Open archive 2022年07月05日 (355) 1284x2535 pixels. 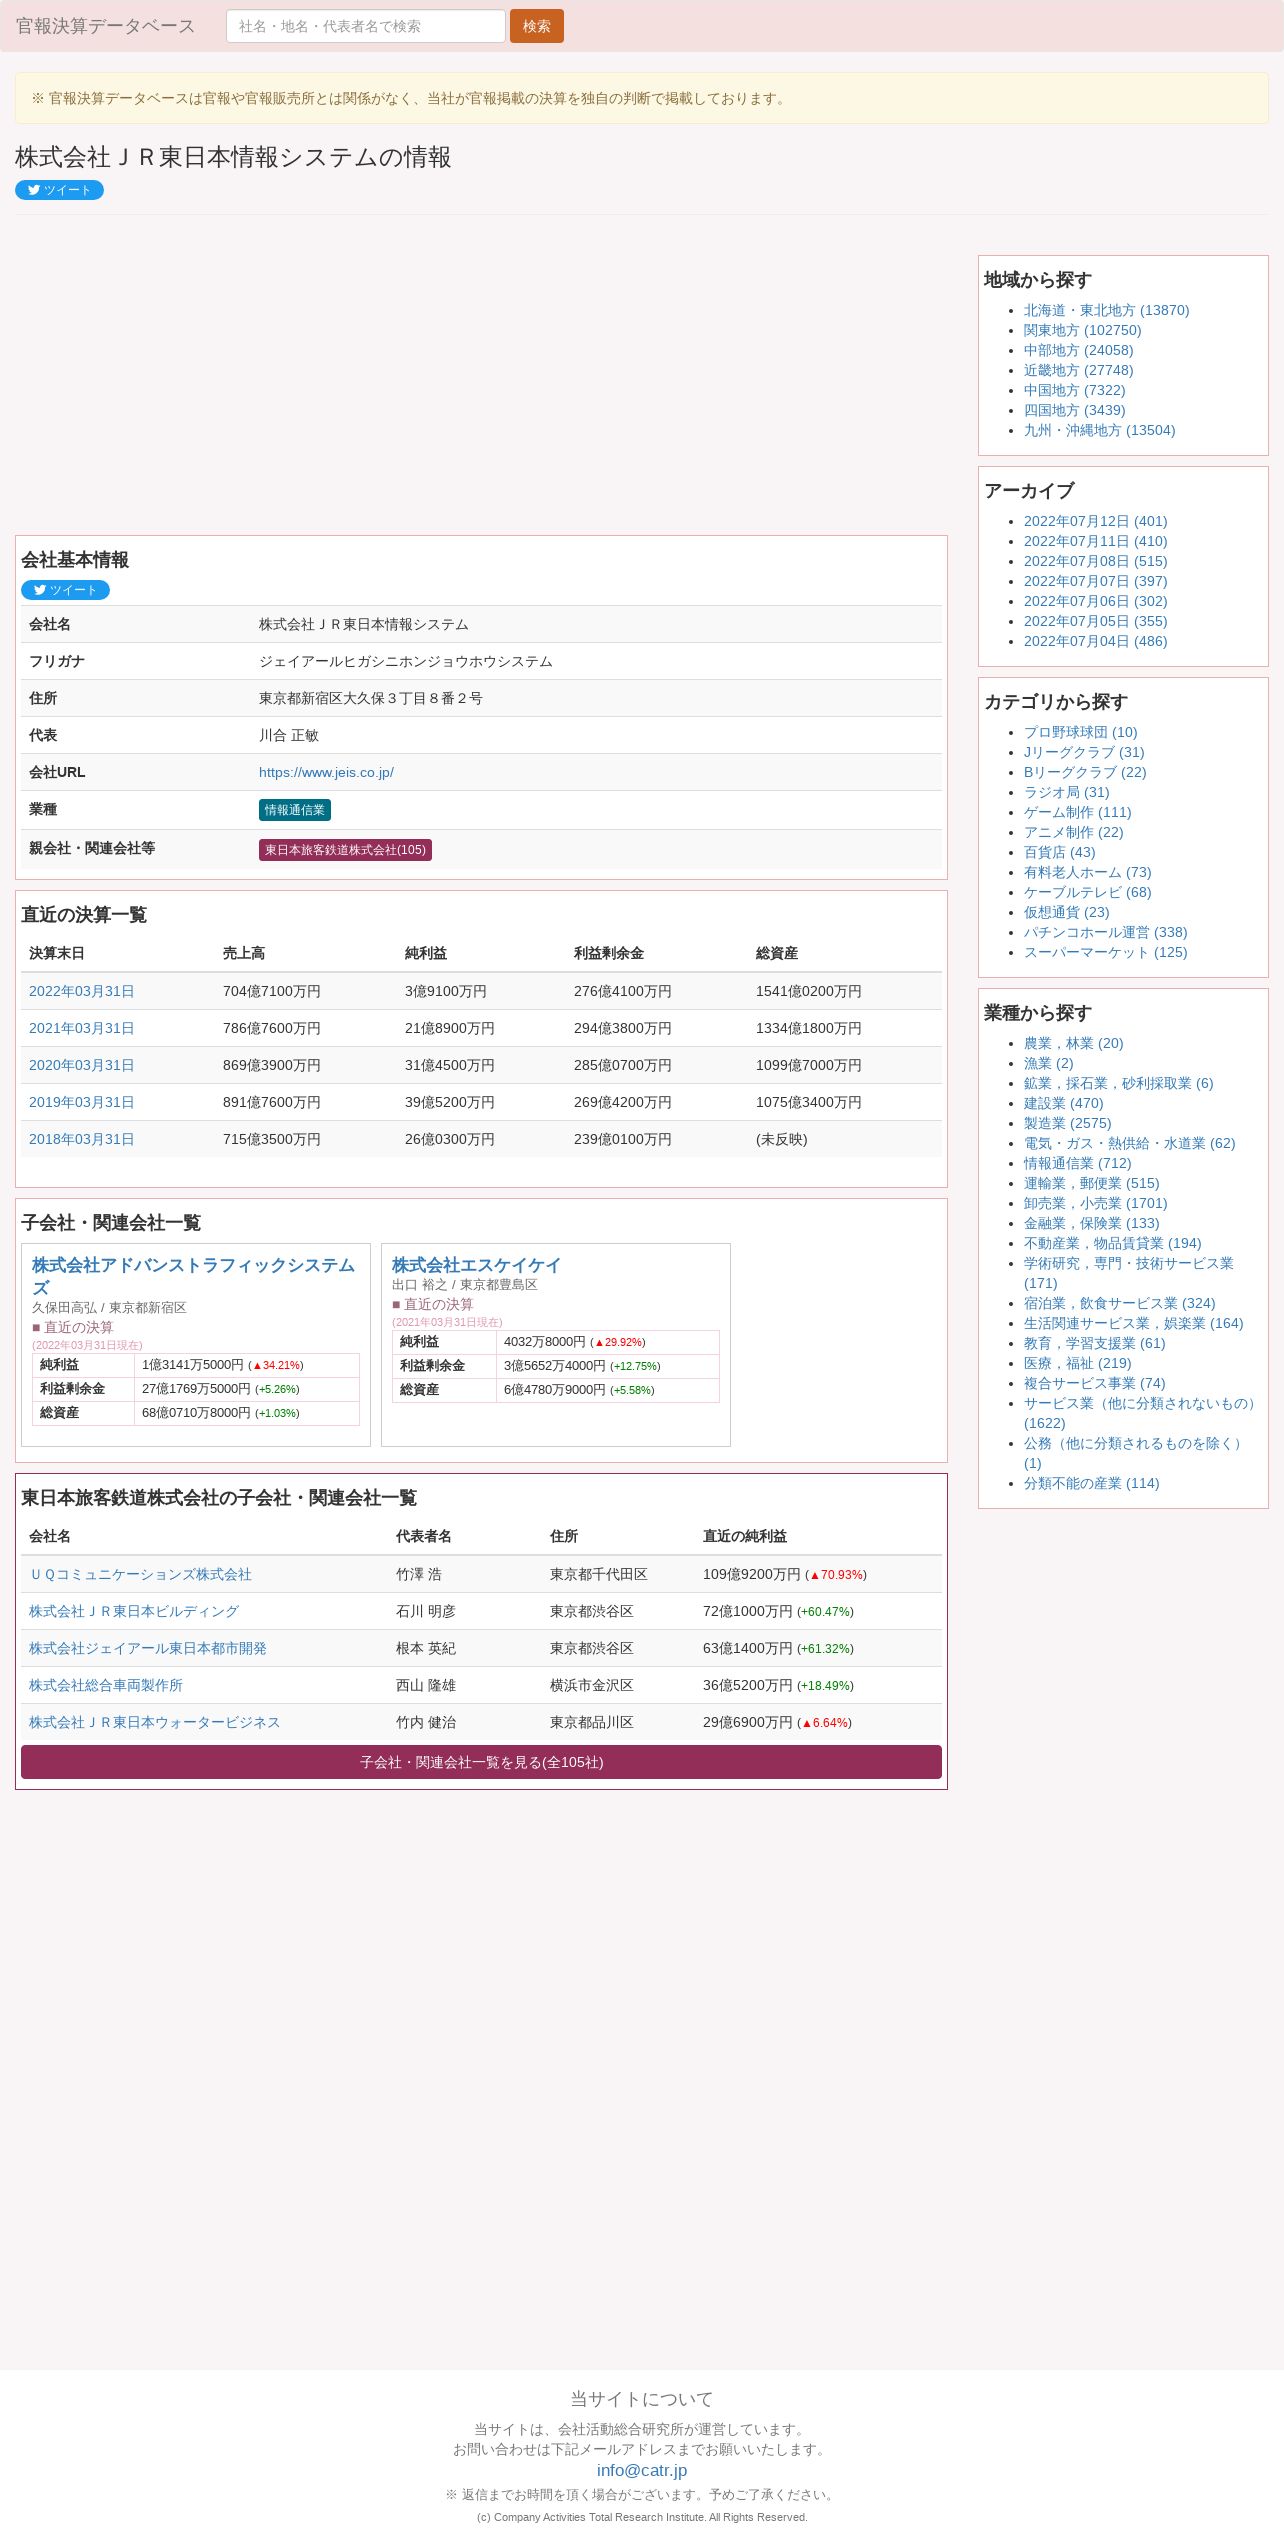[1095, 621]
